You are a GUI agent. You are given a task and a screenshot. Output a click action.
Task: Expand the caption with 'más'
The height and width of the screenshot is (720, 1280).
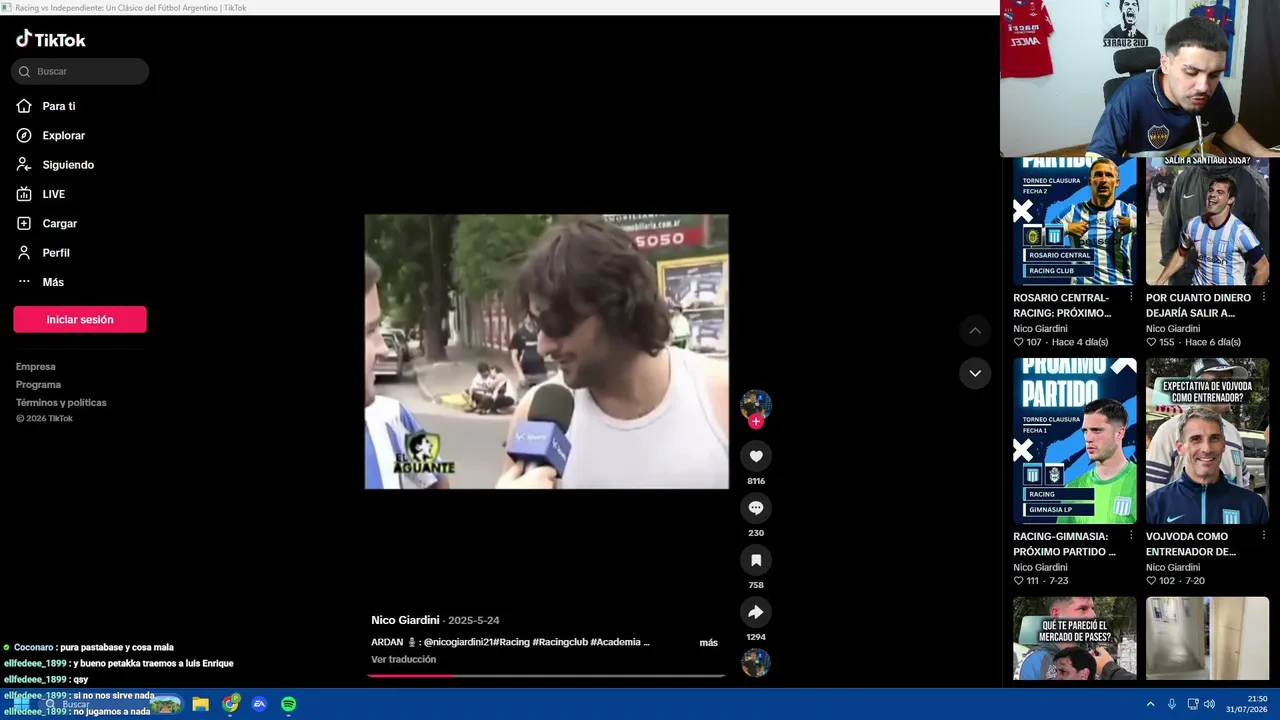(709, 643)
